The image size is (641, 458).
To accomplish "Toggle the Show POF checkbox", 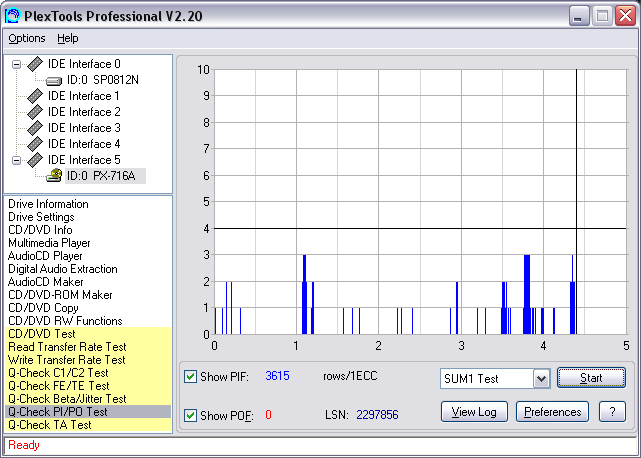I will pos(190,415).
